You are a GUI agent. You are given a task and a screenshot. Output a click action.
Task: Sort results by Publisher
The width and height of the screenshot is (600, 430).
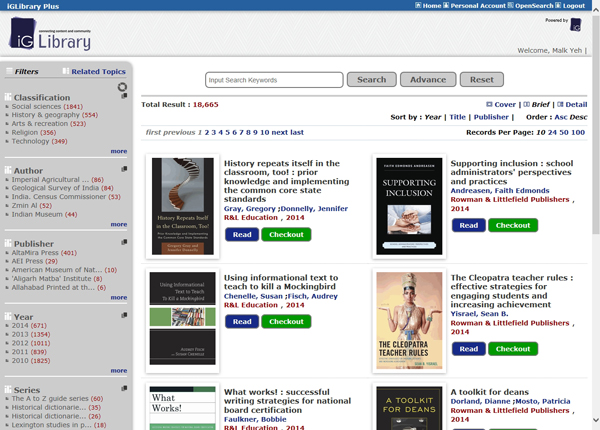pos(491,117)
